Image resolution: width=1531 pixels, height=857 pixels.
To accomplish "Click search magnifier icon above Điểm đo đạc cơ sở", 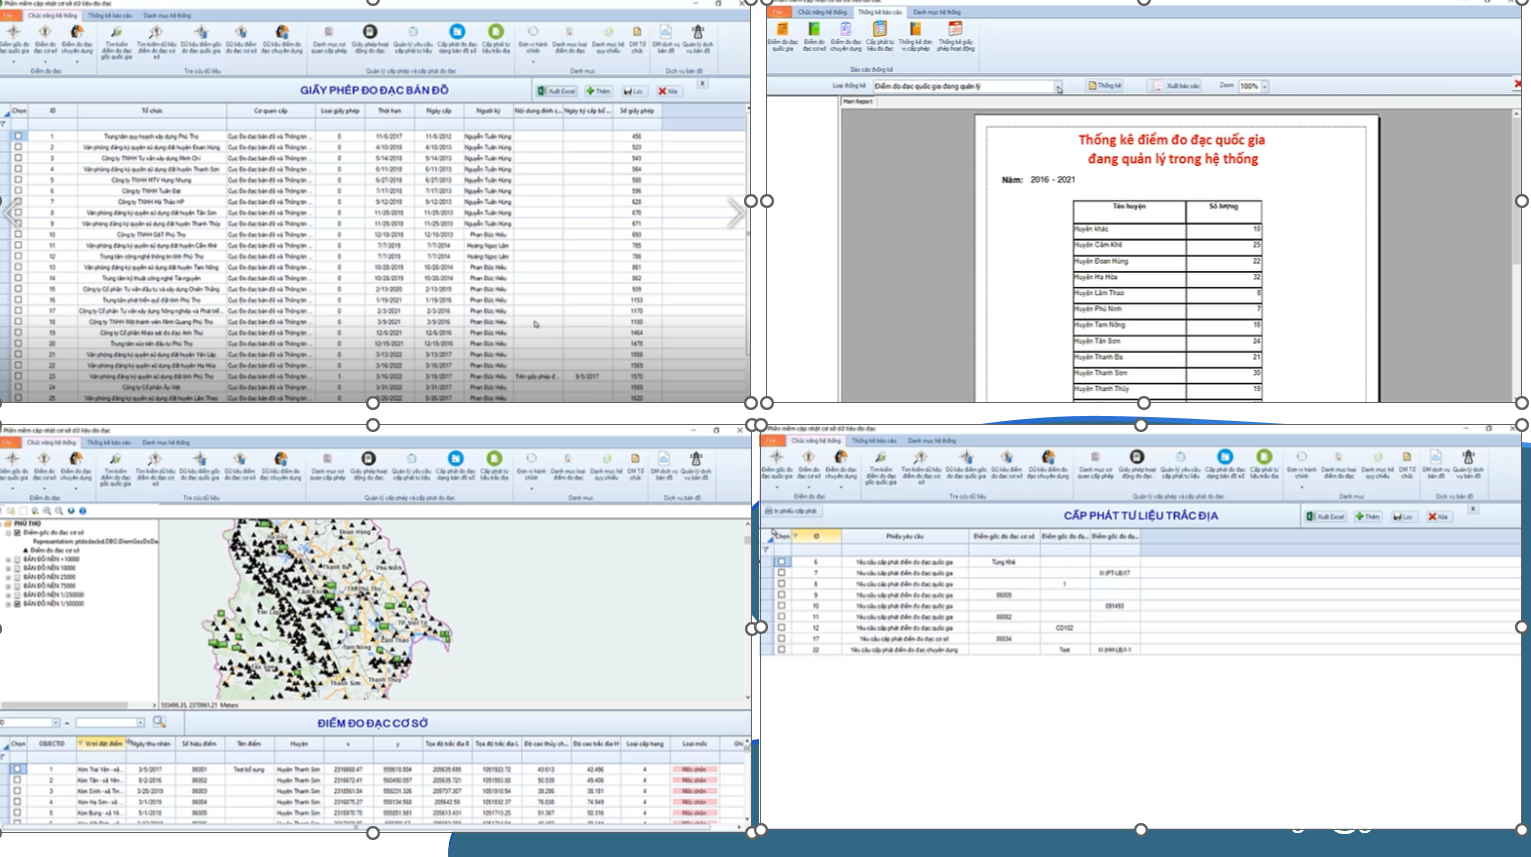I will tap(159, 722).
